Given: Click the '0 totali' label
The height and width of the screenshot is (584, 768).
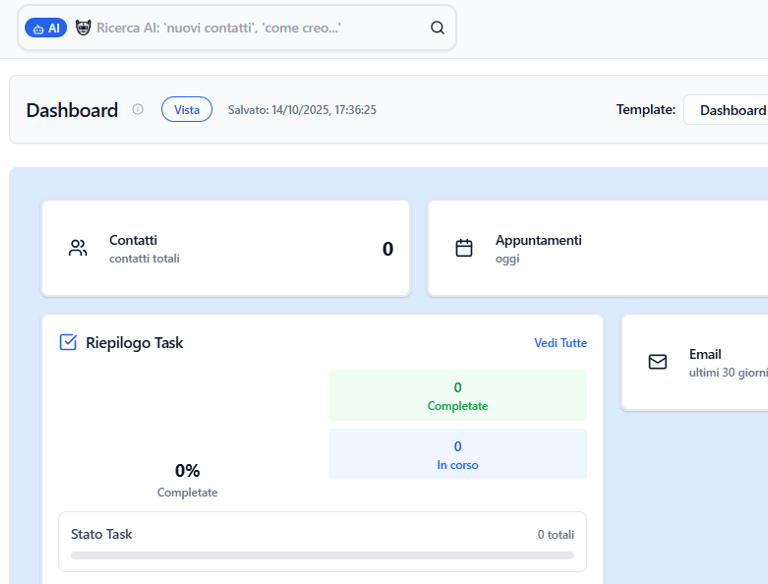Looking at the screenshot, I should tap(556, 535).
